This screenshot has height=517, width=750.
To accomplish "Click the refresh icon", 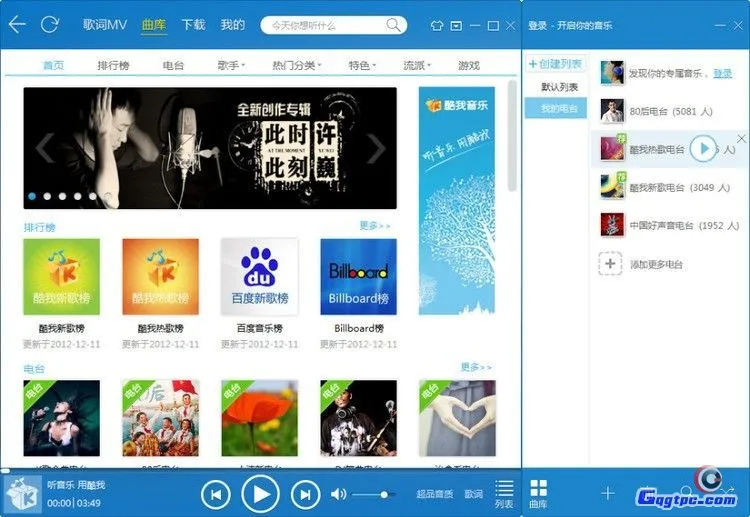I will [x=49, y=24].
